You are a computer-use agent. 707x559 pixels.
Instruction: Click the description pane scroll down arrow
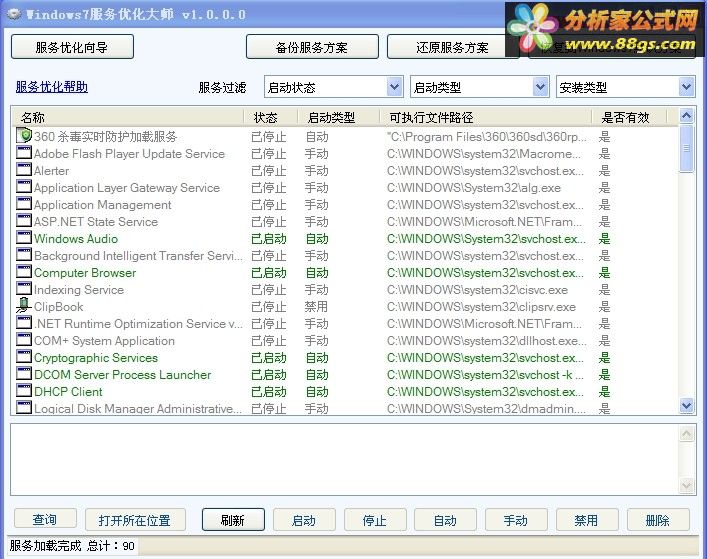pyautogui.click(x=686, y=486)
